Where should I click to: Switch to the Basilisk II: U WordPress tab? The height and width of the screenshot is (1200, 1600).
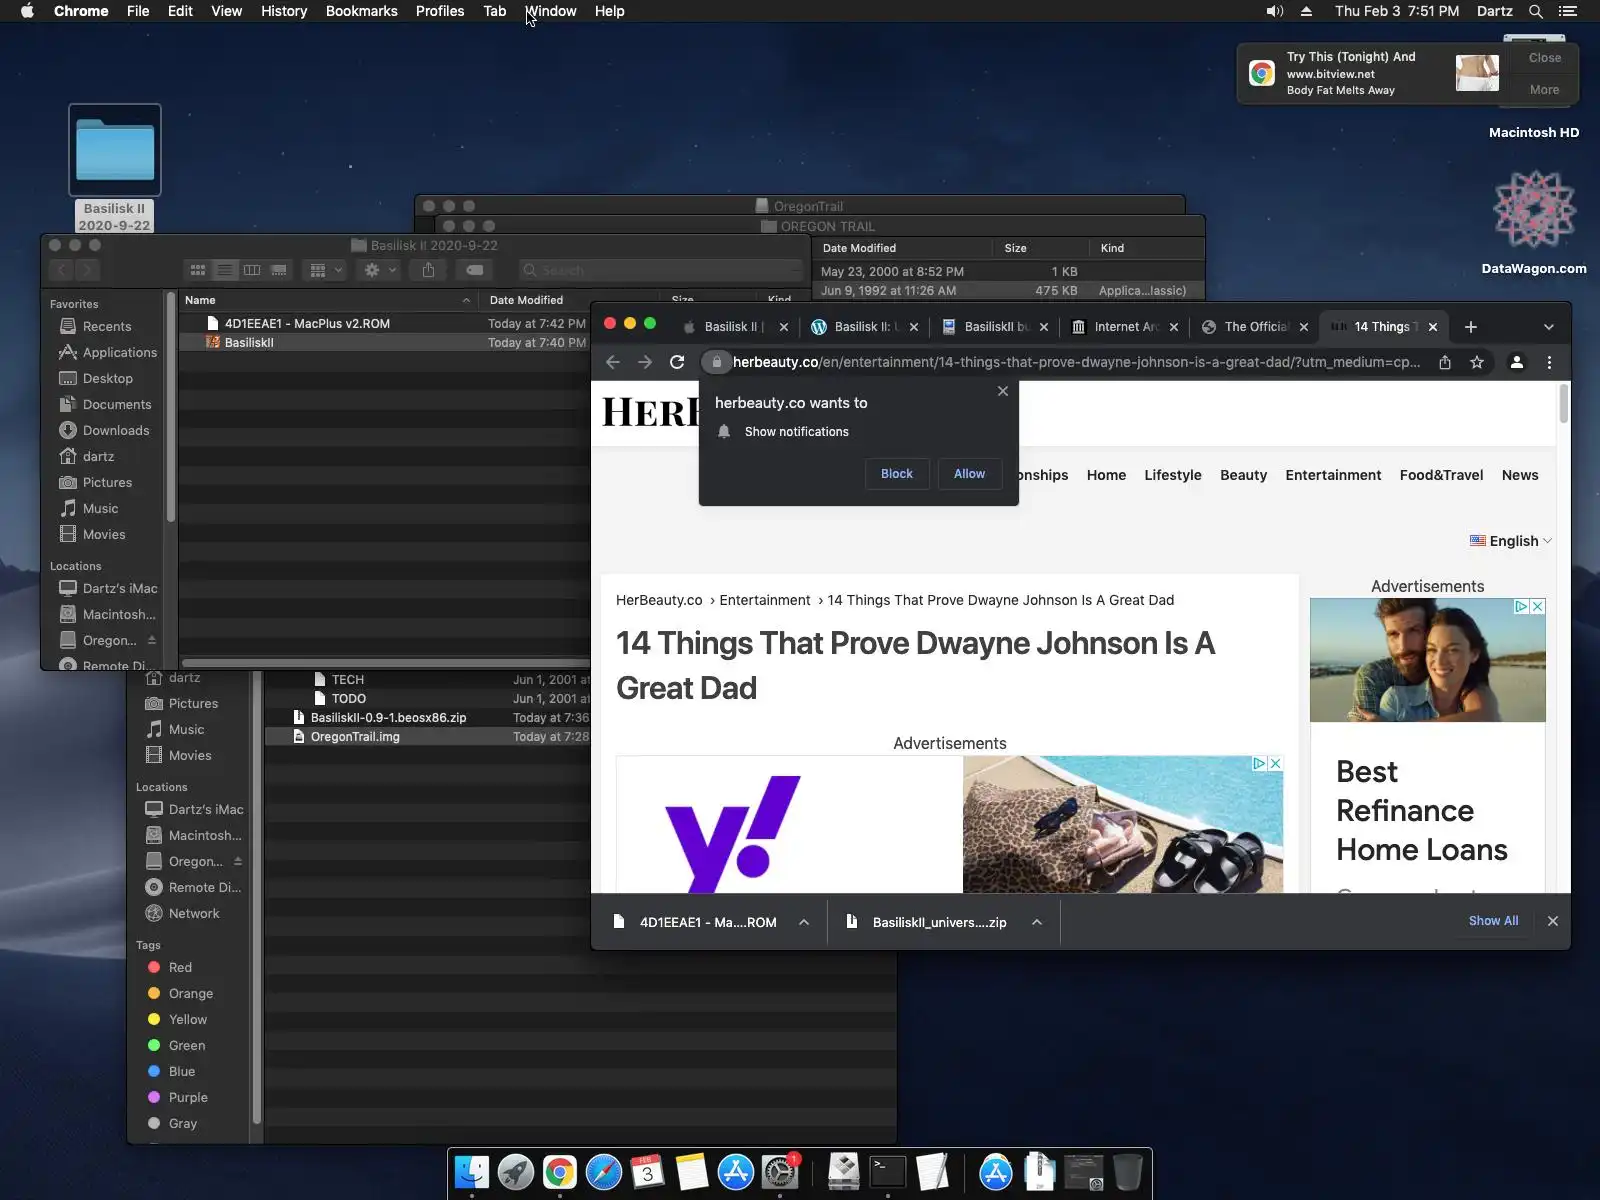865,327
